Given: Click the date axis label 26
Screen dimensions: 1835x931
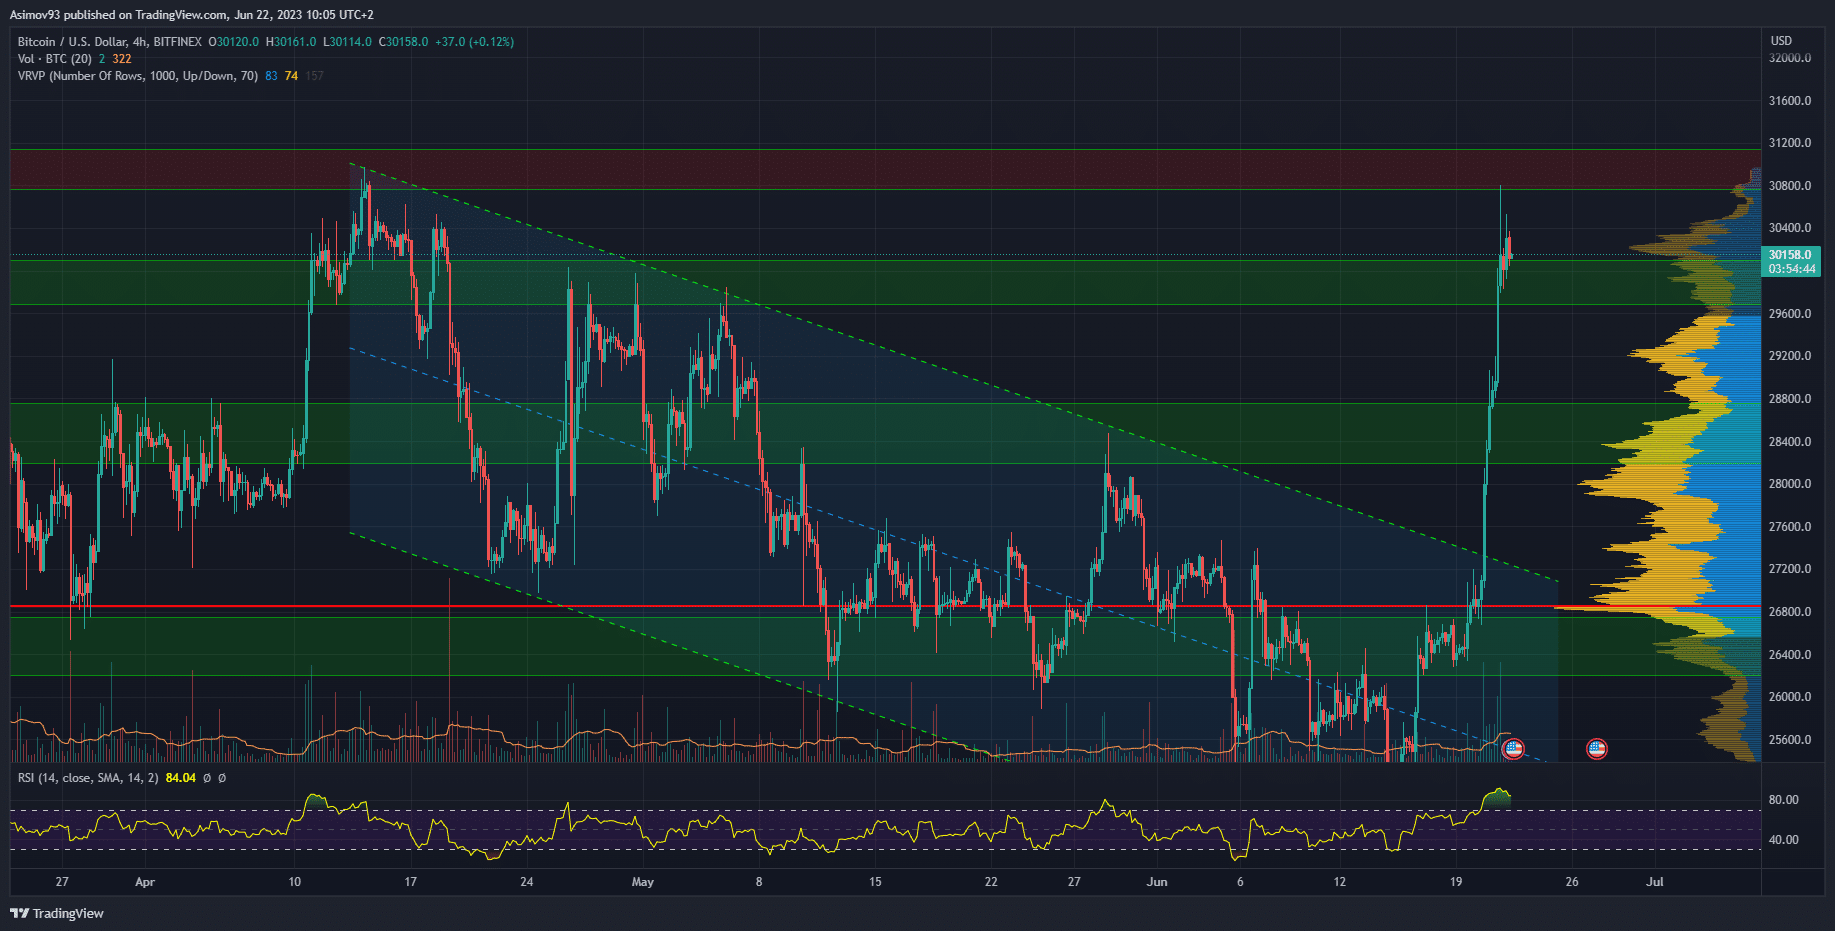Looking at the screenshot, I should pyautogui.click(x=1572, y=882).
